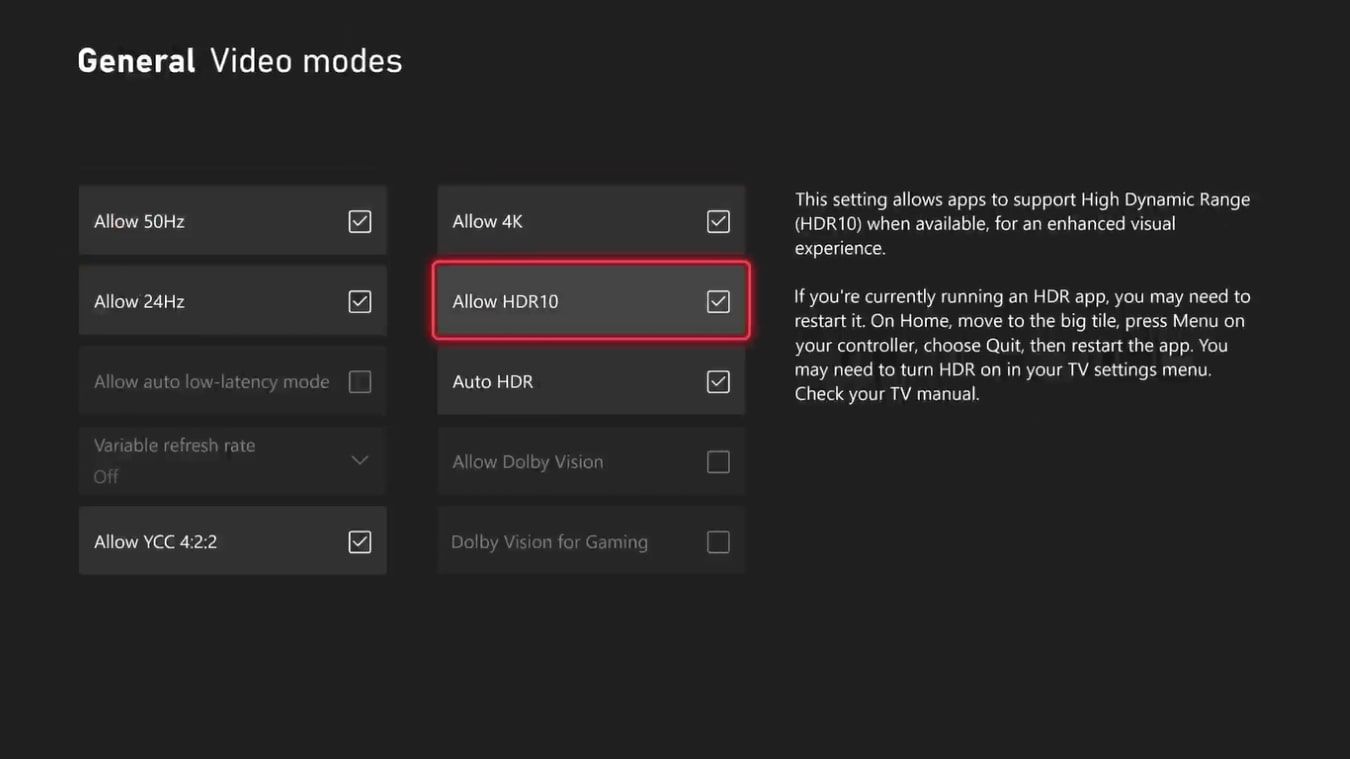The image size is (1350, 759).
Task: Disable the Allow 4K checkbox
Action: tap(718, 221)
